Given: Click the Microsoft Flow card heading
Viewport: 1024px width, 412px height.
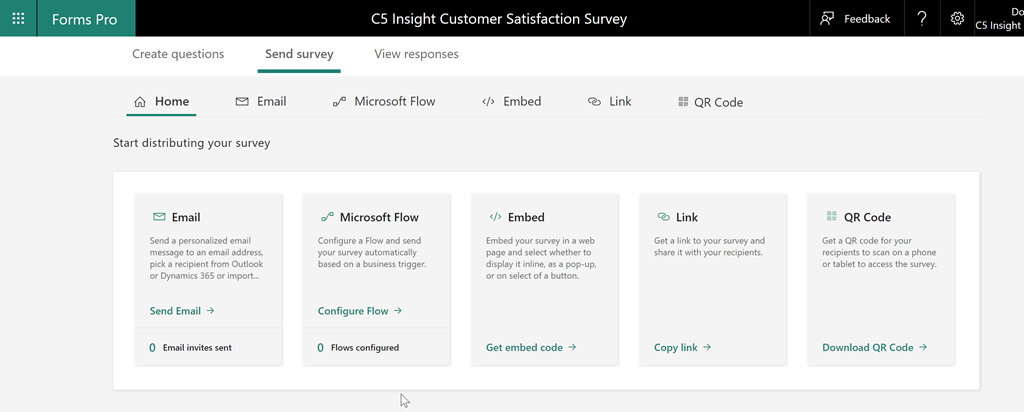Looking at the screenshot, I should (x=379, y=217).
